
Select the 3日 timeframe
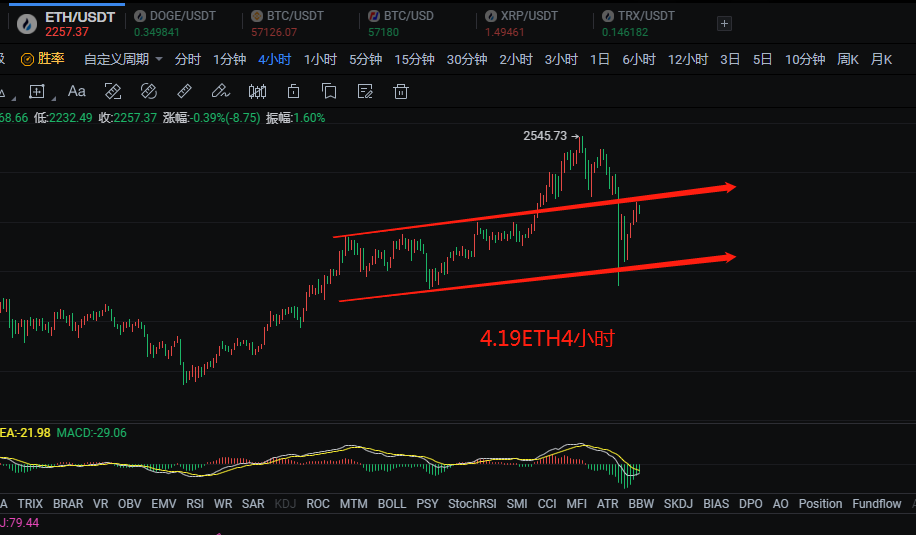pyautogui.click(x=730, y=59)
